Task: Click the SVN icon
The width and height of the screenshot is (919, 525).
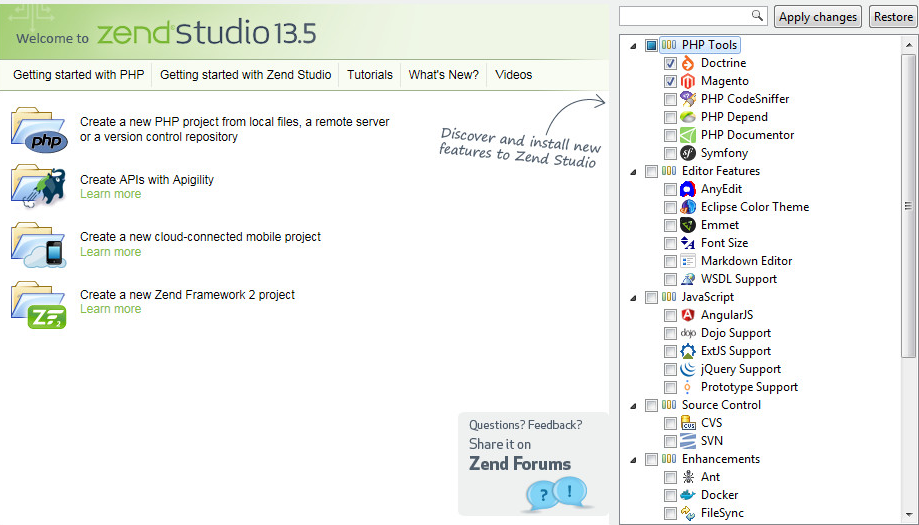Action: click(687, 441)
